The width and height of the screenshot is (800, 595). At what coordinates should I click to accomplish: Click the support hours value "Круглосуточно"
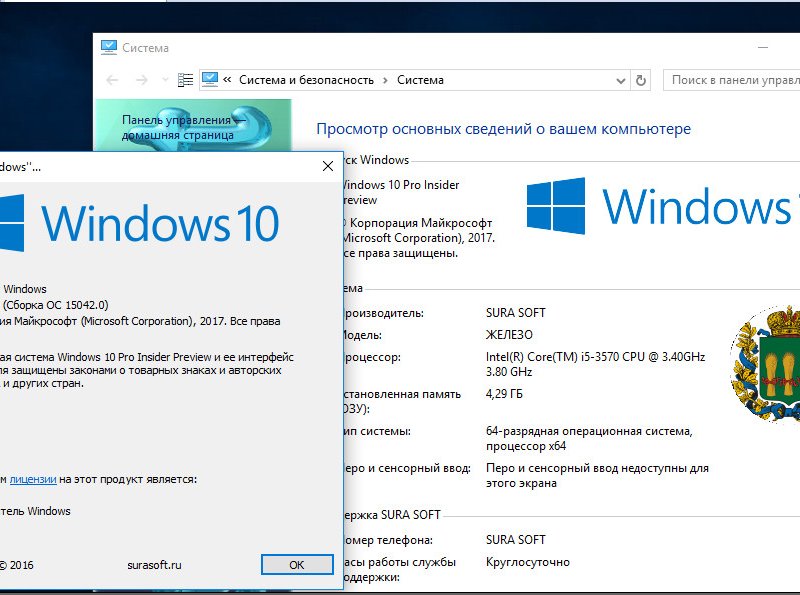coord(528,562)
